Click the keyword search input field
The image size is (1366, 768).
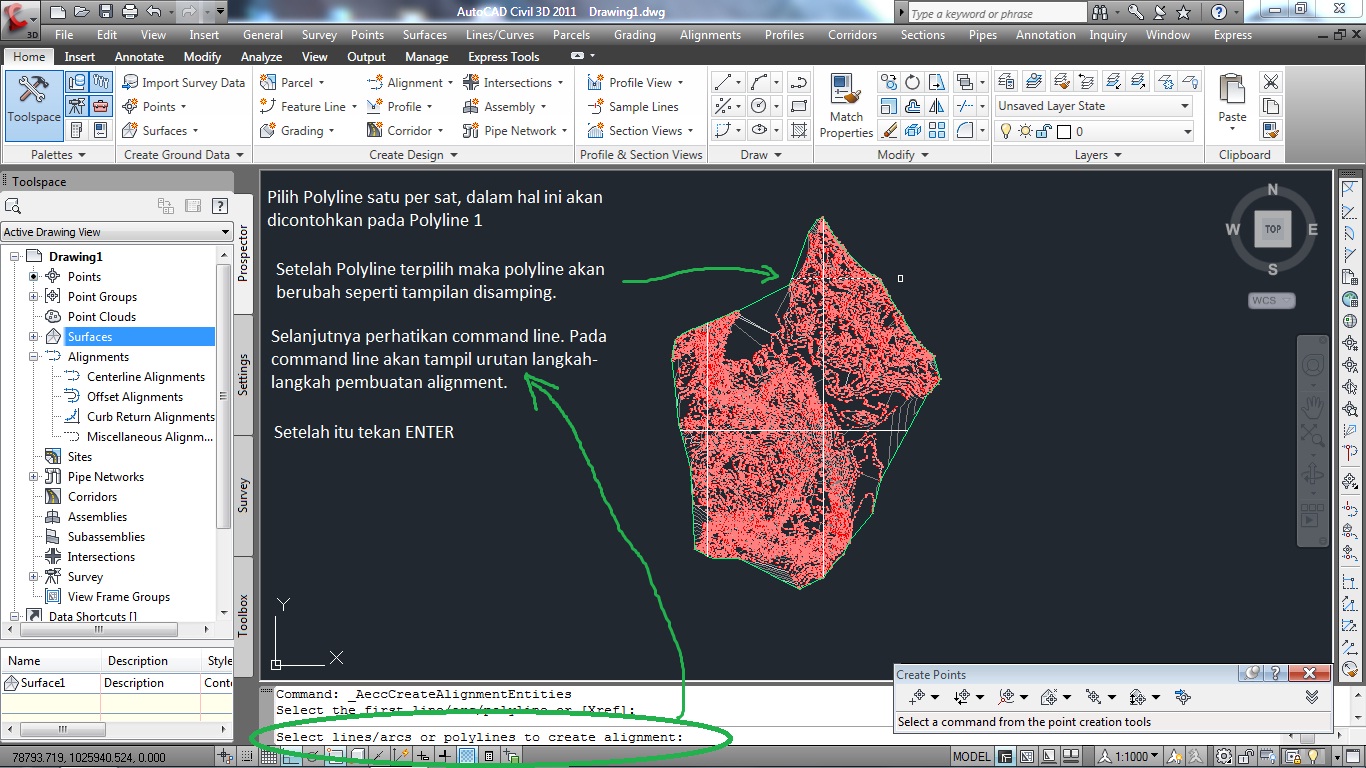point(997,13)
